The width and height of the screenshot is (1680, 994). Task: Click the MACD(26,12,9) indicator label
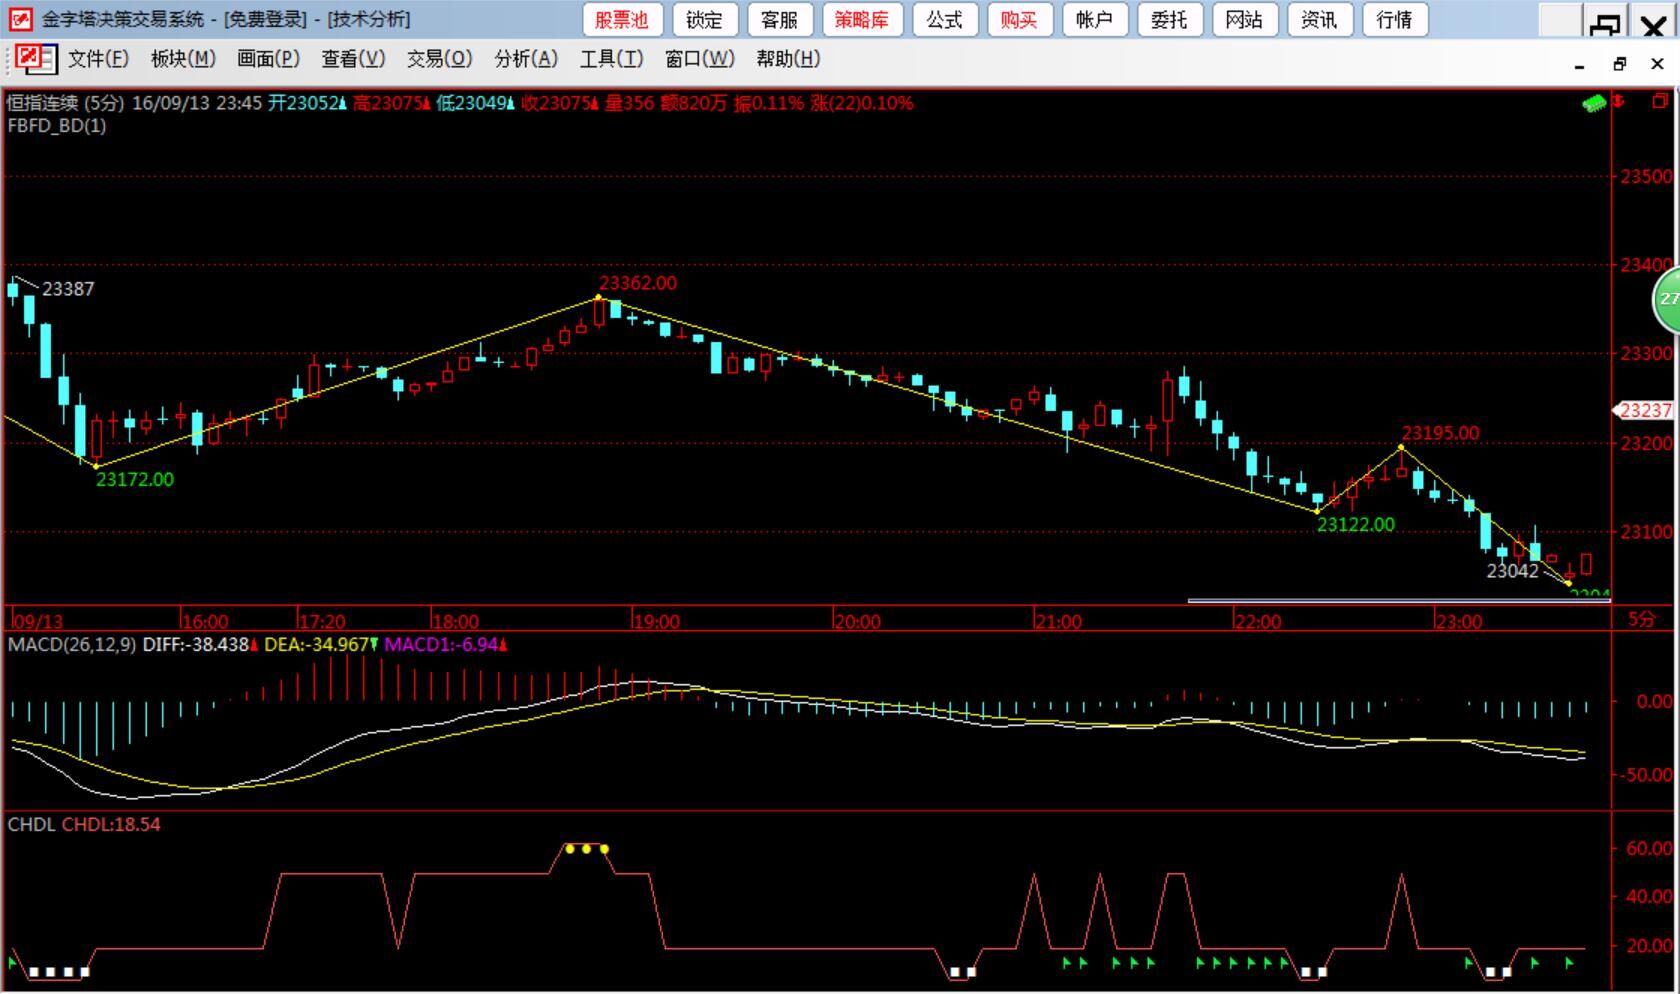coord(71,645)
